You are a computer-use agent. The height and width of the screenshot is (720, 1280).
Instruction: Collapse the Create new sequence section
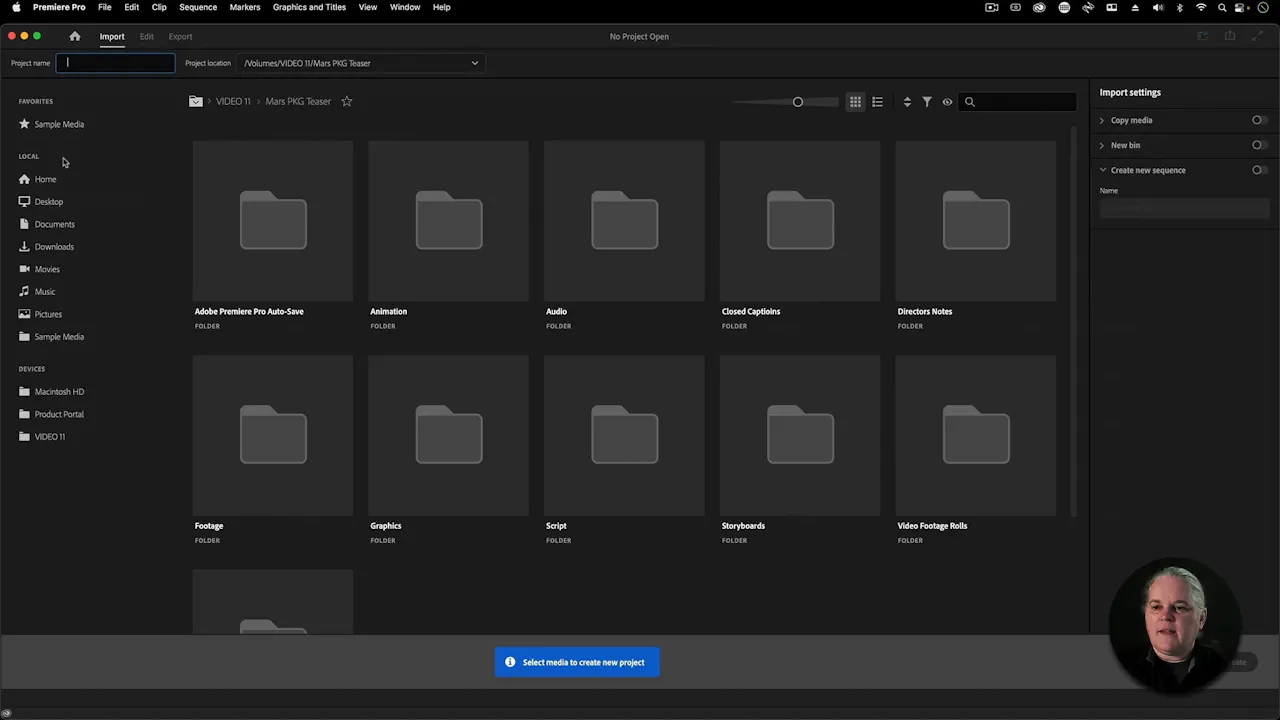tap(1103, 170)
